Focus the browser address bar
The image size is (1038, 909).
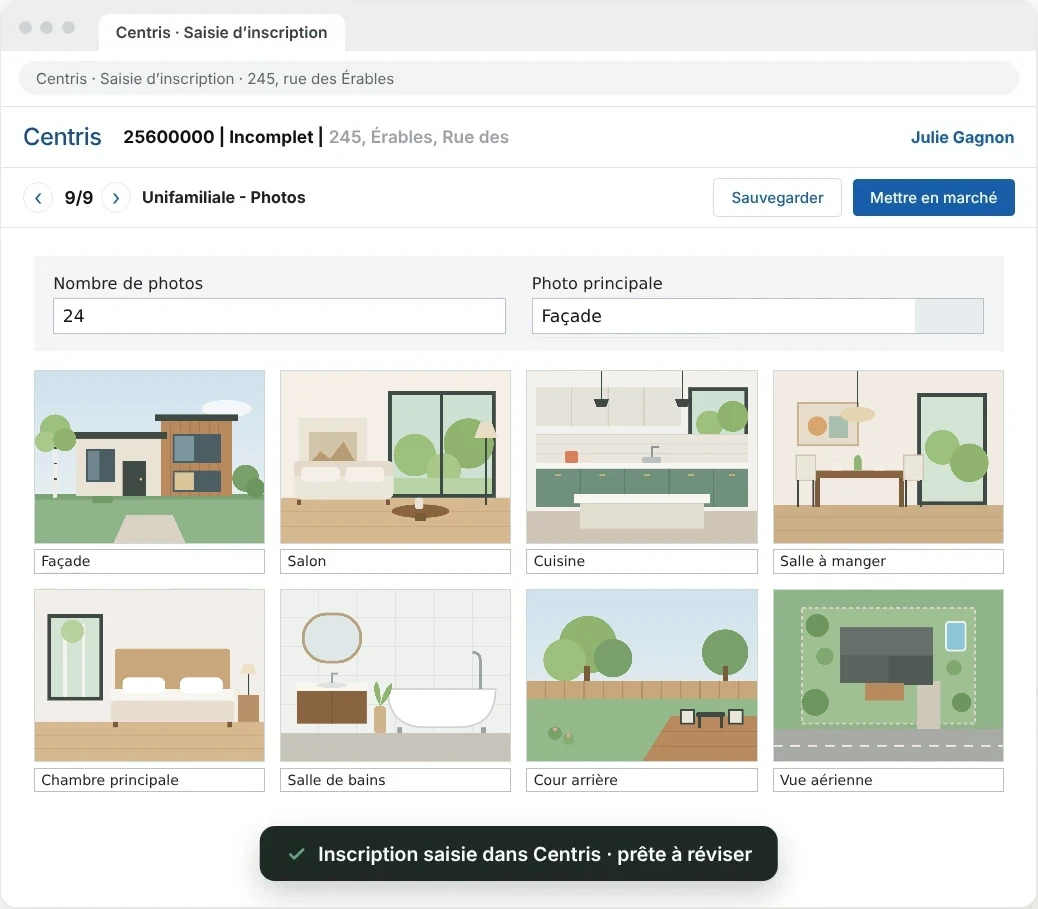(518, 78)
